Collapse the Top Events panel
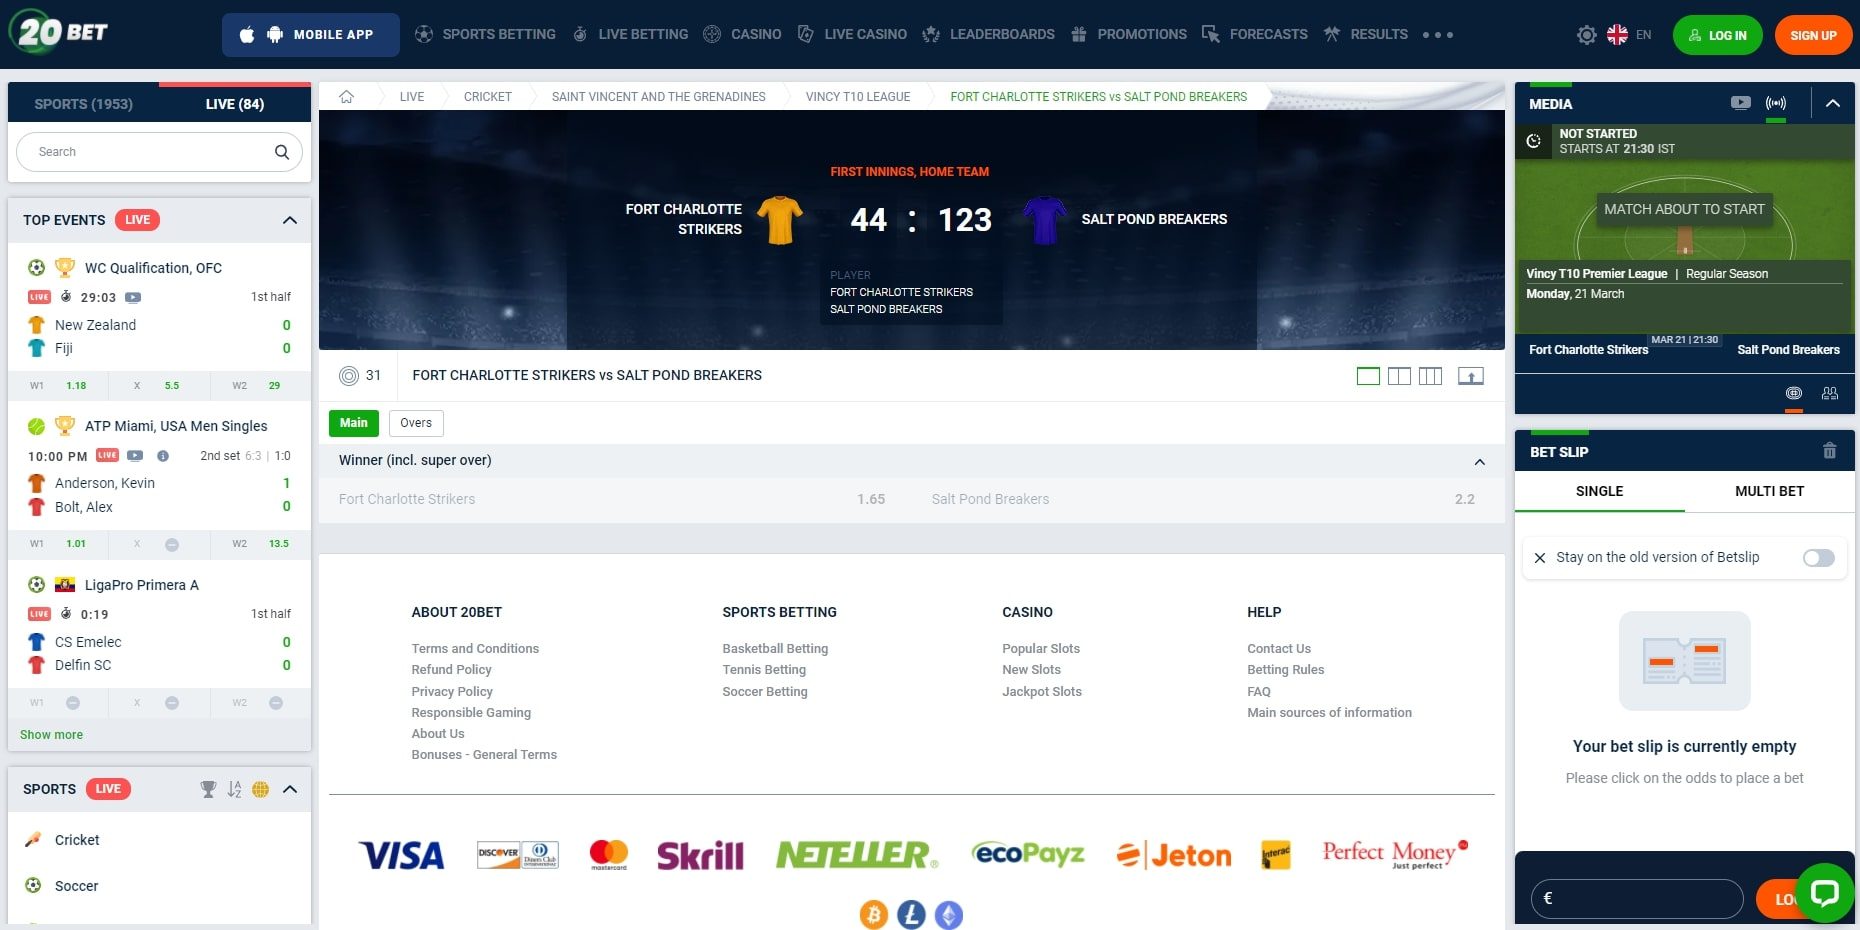1860x930 pixels. (x=290, y=220)
